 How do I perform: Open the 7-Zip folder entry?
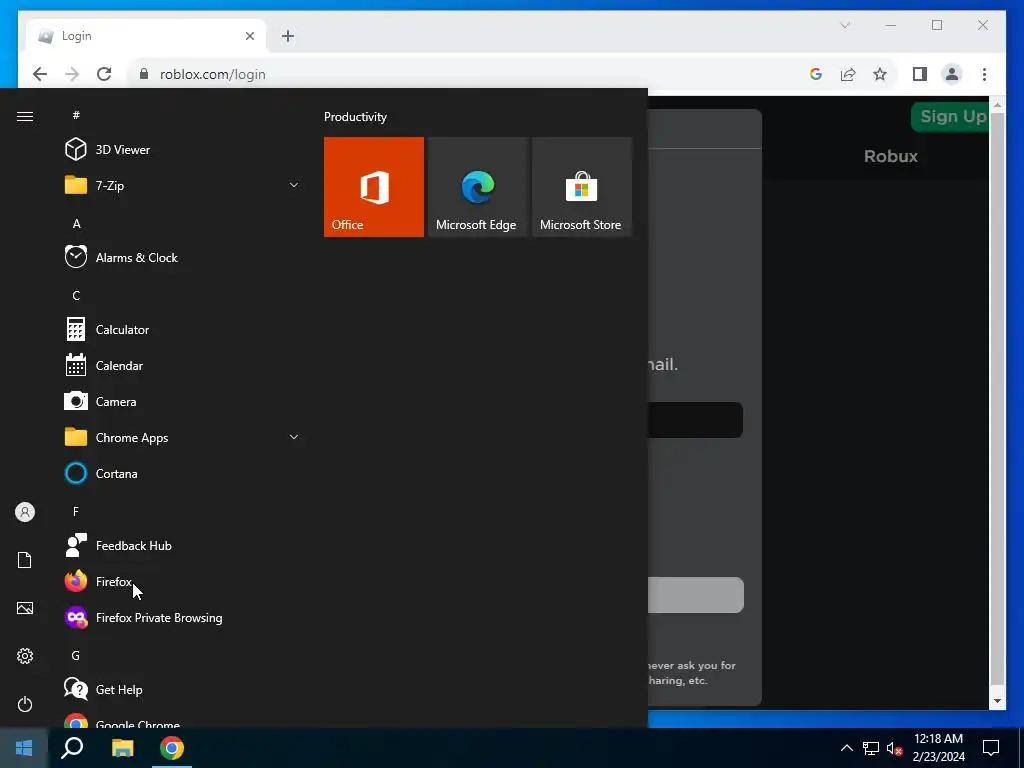click(183, 185)
